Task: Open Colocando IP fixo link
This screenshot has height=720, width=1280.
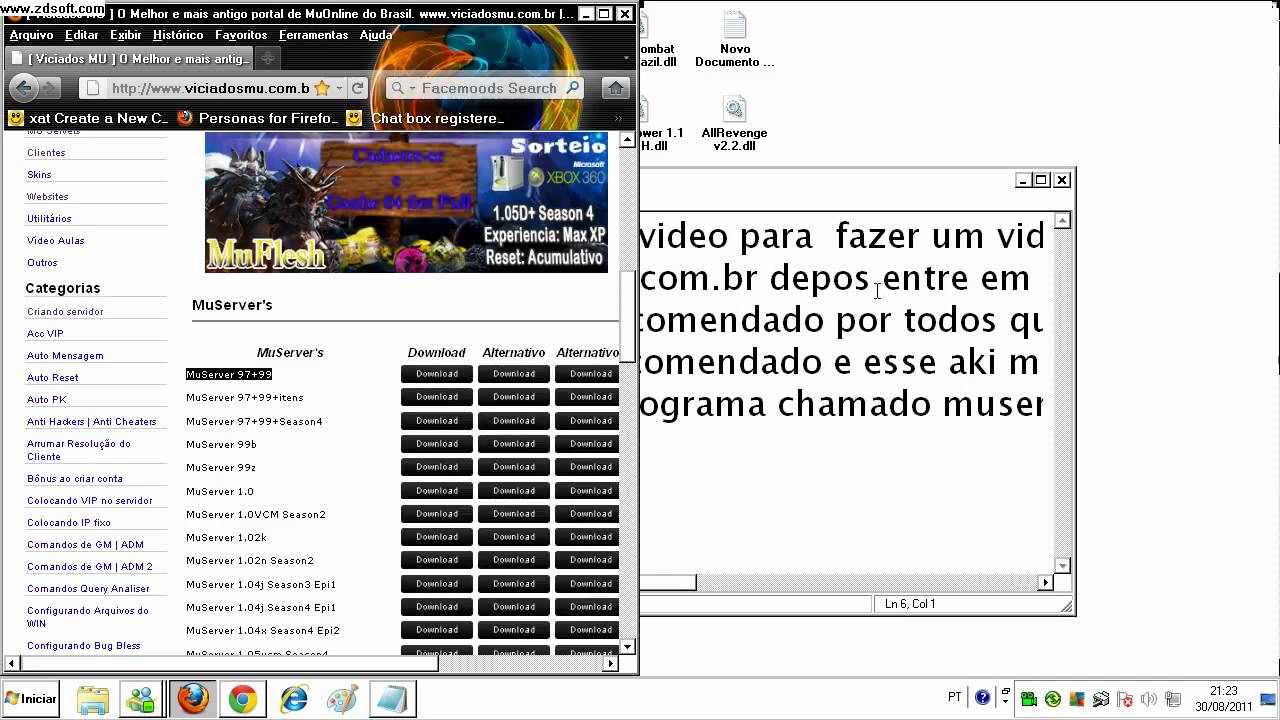Action: pyautogui.click(x=69, y=523)
